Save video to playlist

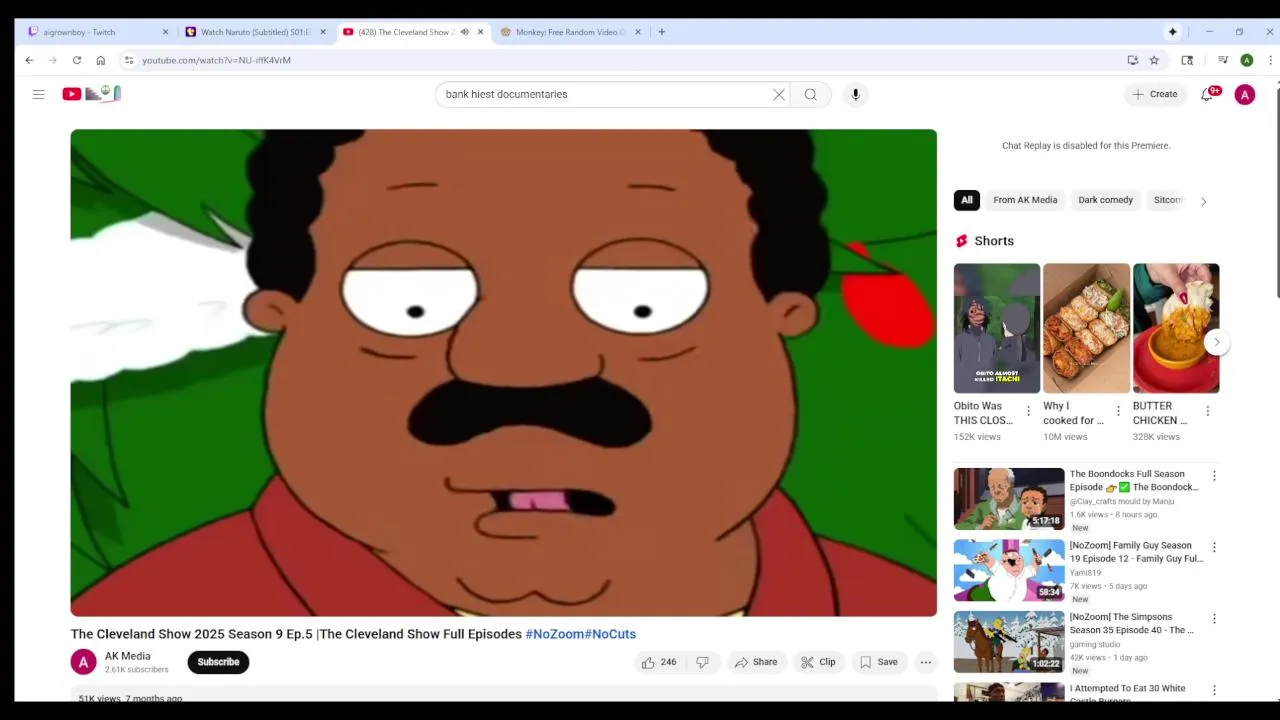click(x=878, y=662)
